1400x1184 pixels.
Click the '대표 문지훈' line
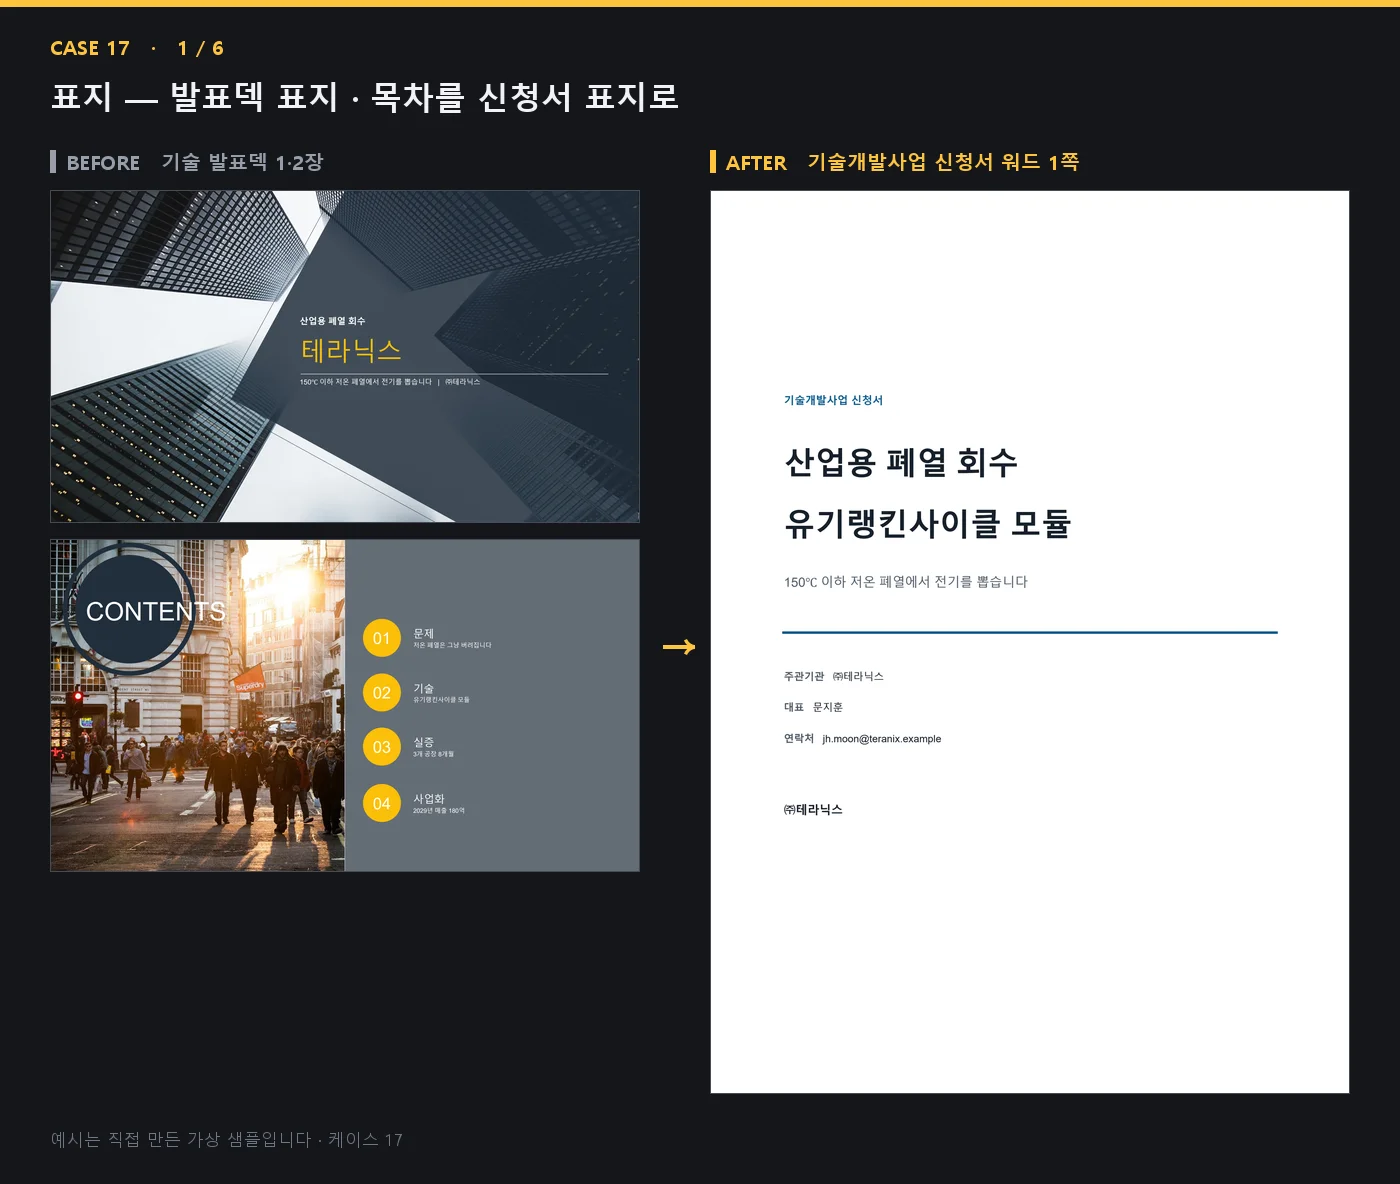click(813, 707)
